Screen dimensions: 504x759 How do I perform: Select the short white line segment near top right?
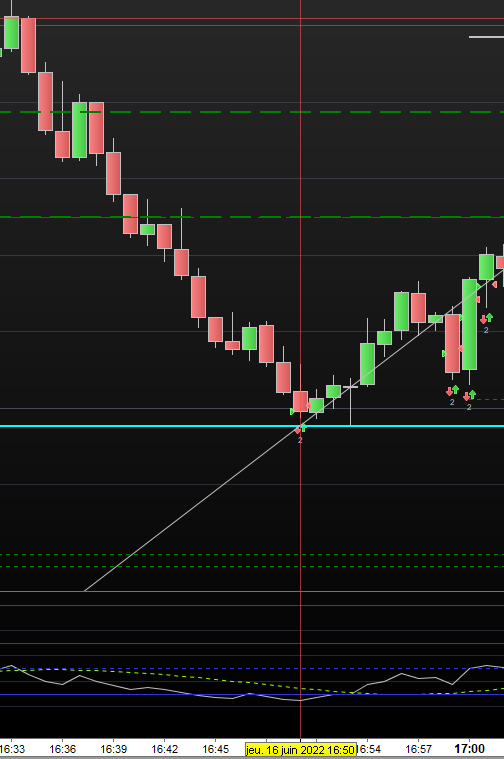[x=486, y=36]
